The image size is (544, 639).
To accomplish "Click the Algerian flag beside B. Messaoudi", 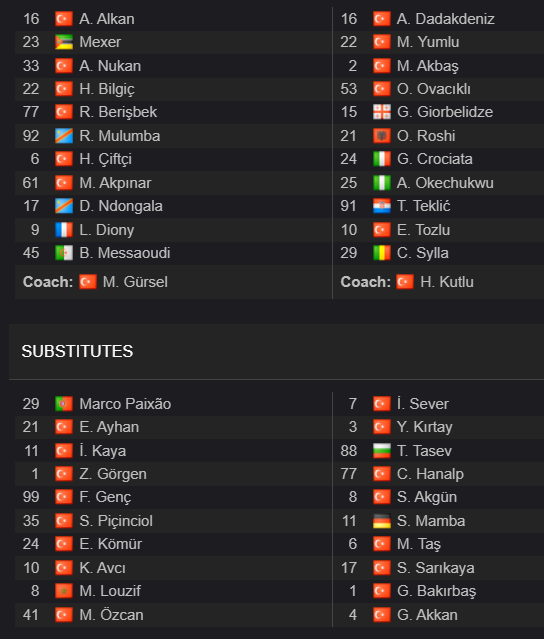I will (x=64, y=253).
